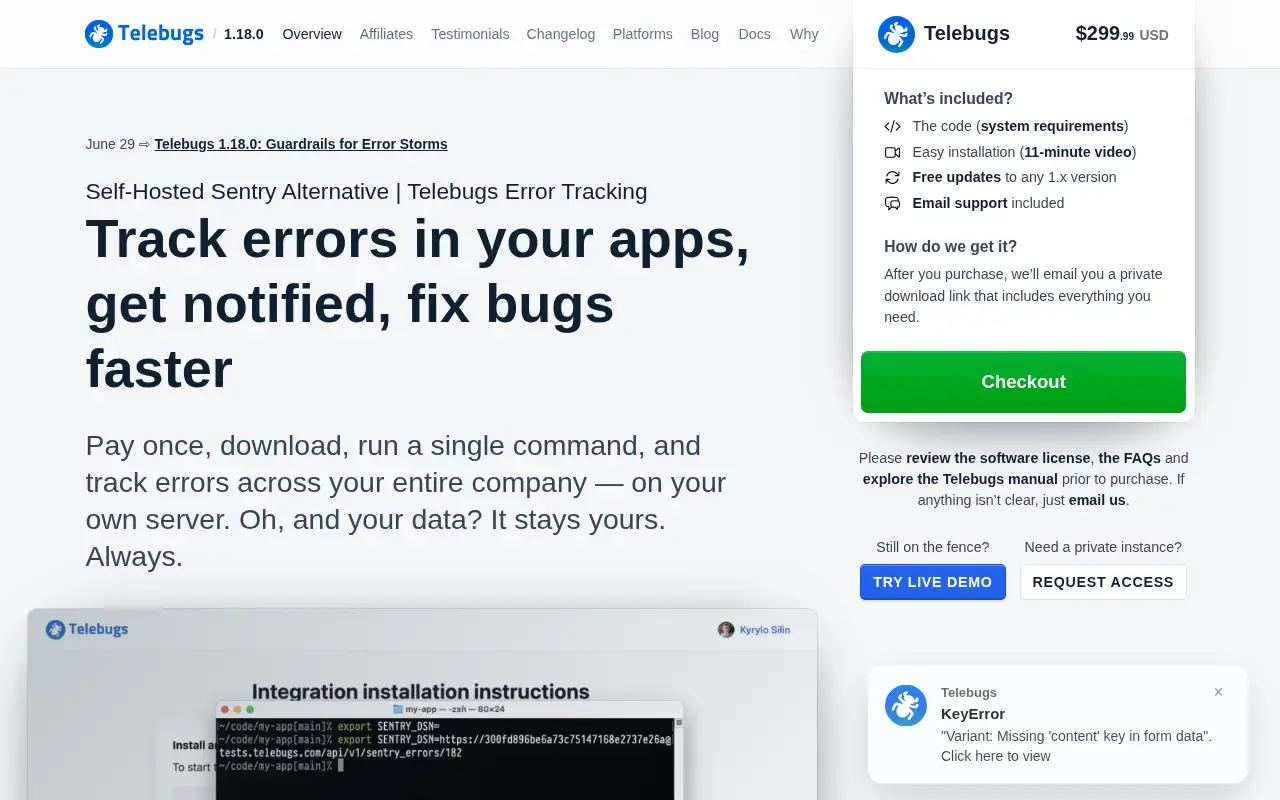The width and height of the screenshot is (1280, 800).
Task: Click the Telebugs bug icon in pricing card
Action: [896, 34]
